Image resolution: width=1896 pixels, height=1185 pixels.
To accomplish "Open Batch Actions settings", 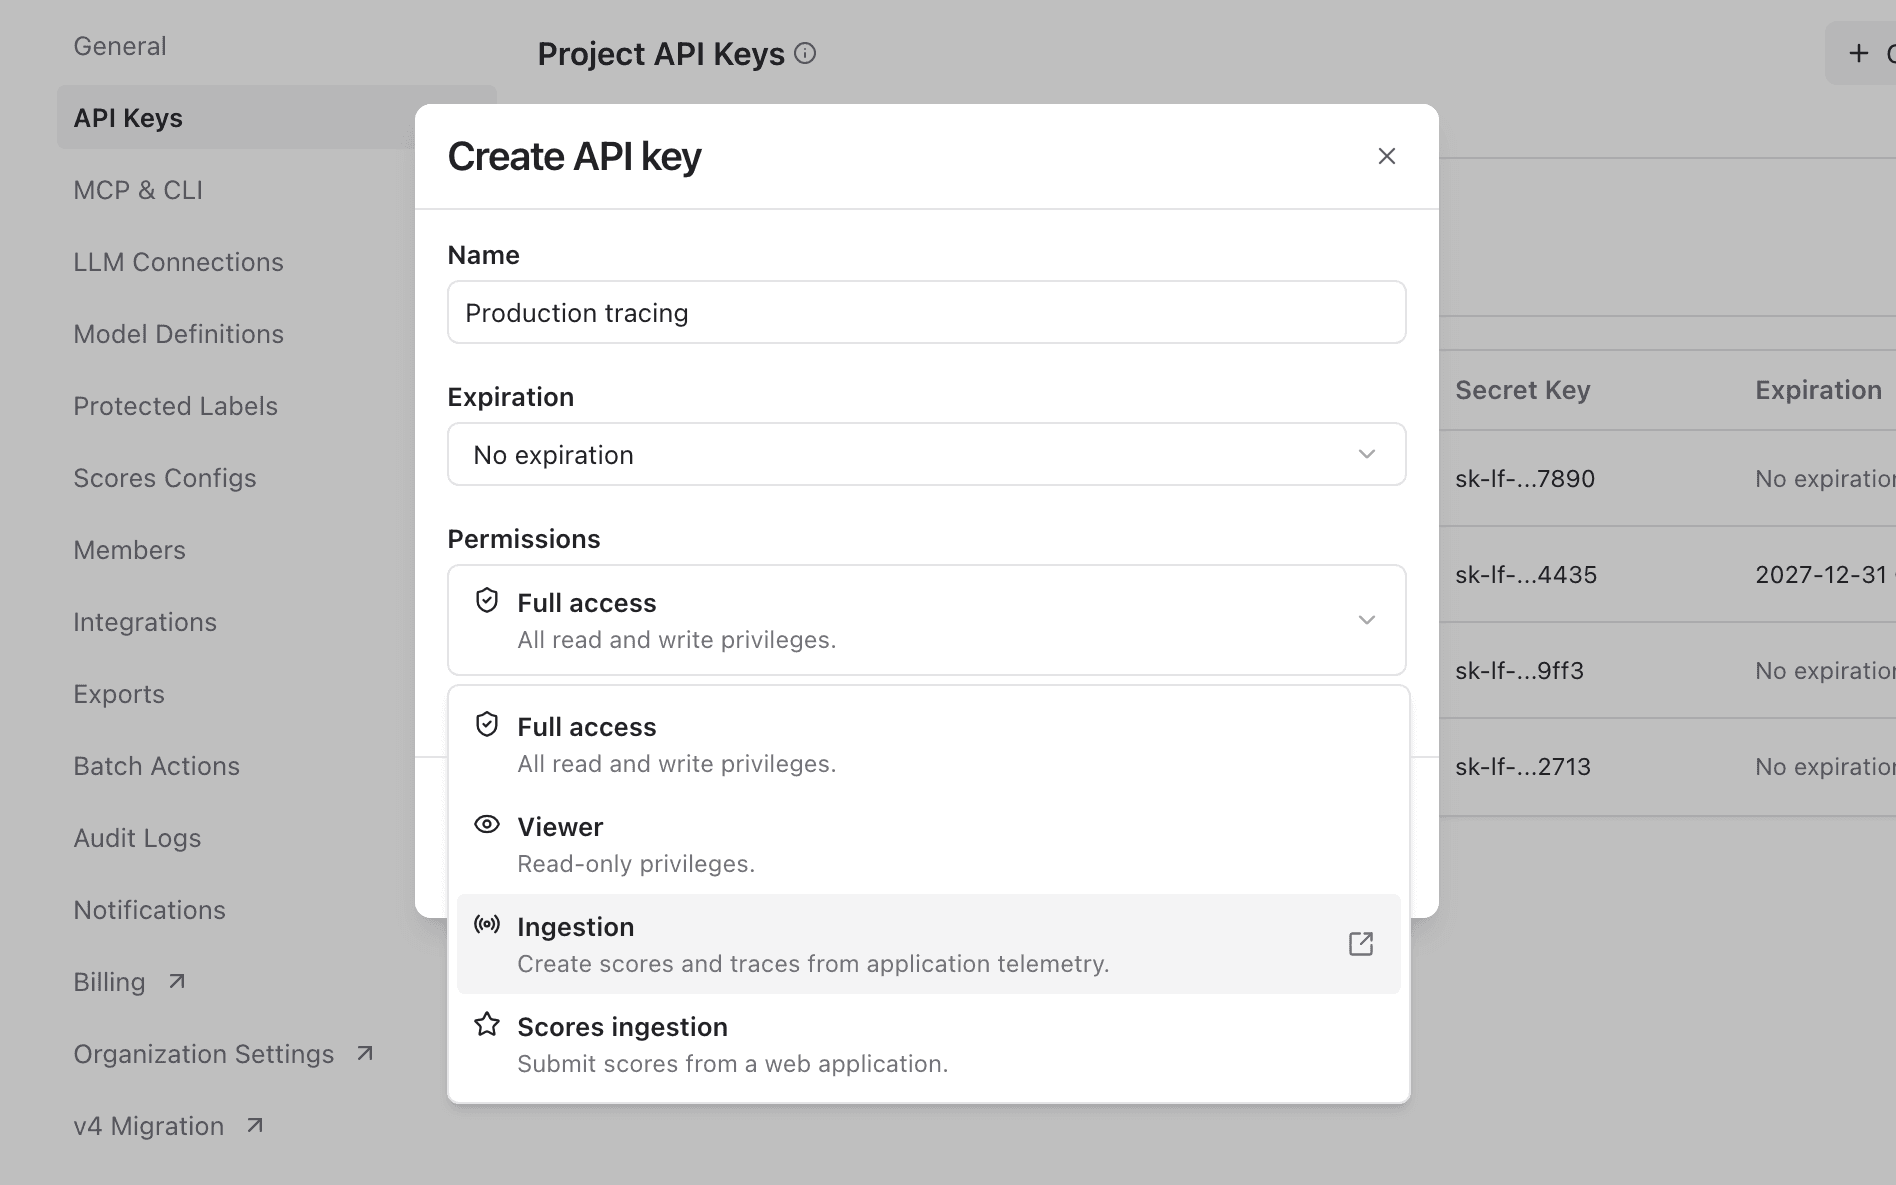I will pyautogui.click(x=156, y=766).
